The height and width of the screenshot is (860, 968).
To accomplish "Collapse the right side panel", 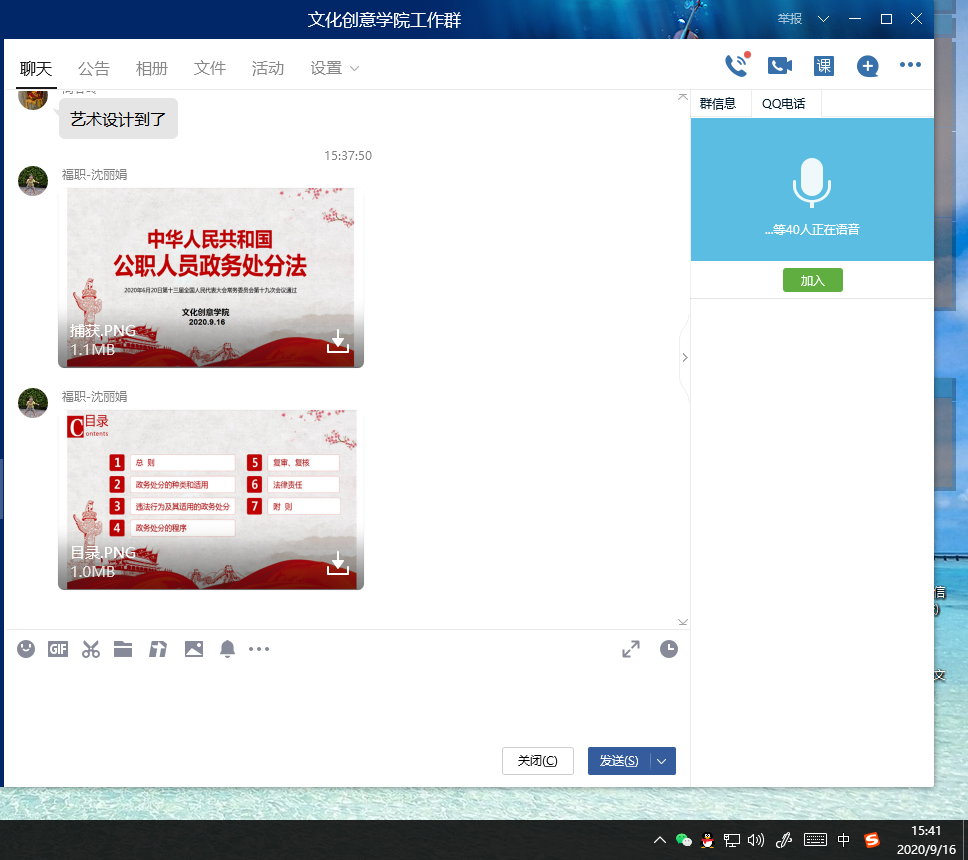I will pos(684,357).
